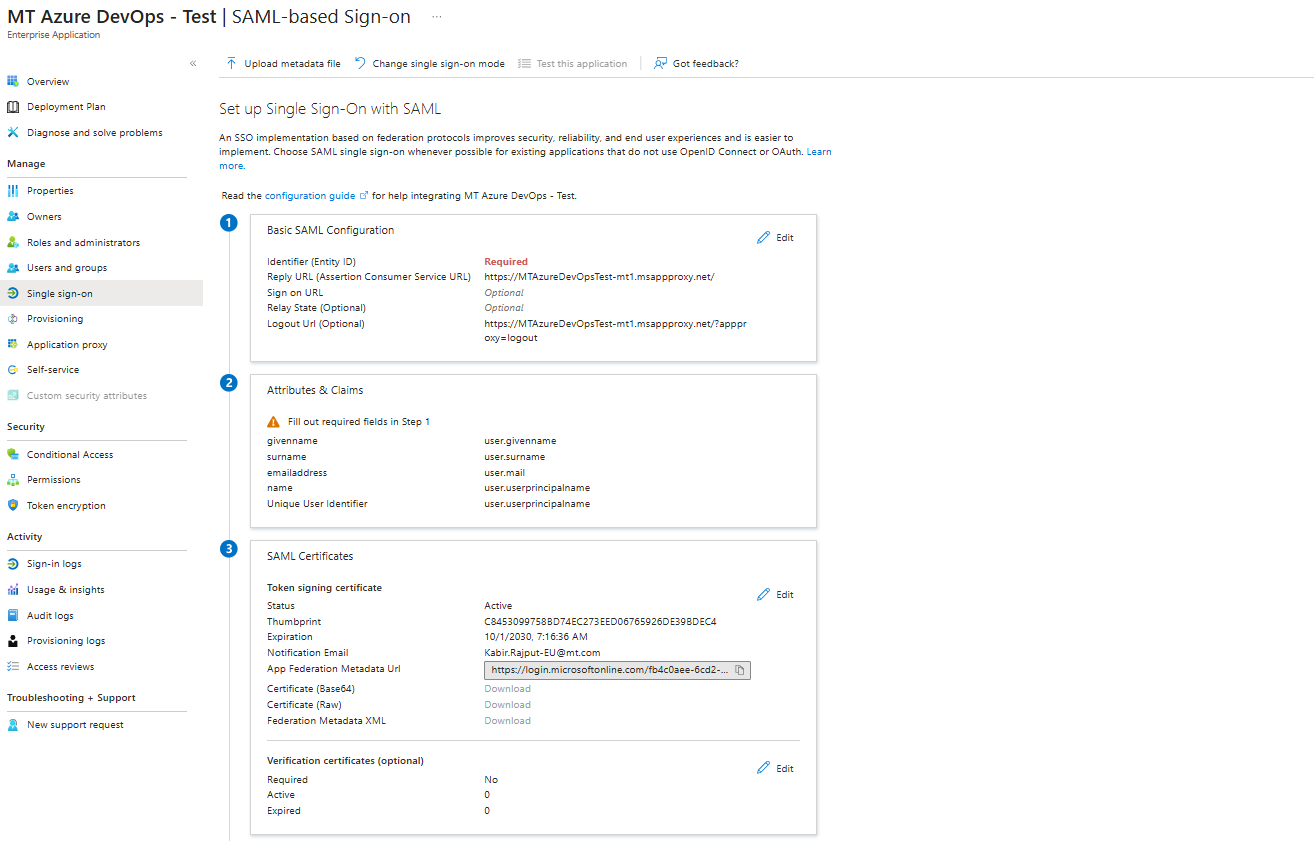The height and width of the screenshot is (841, 1314).
Task: Click the Roles and administrators icon
Action: point(13,242)
